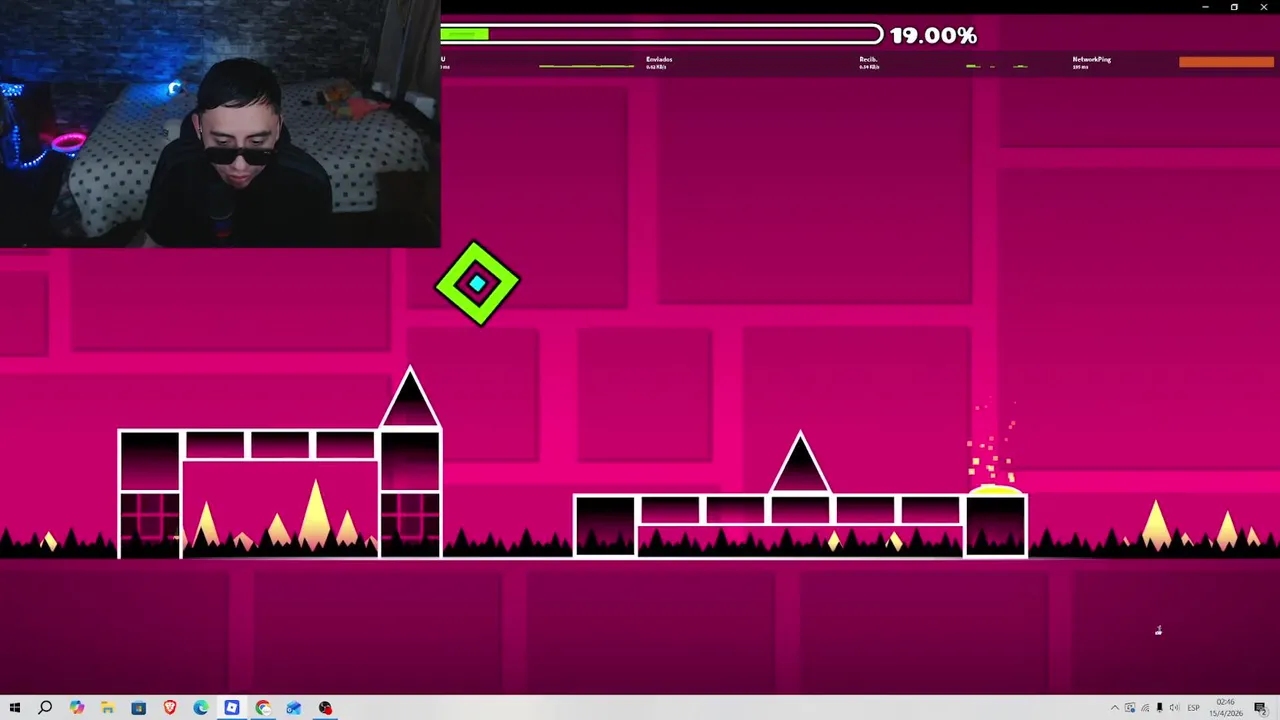Close the game window
Viewport: 1280px width, 720px height.
pyautogui.click(x=1264, y=7)
